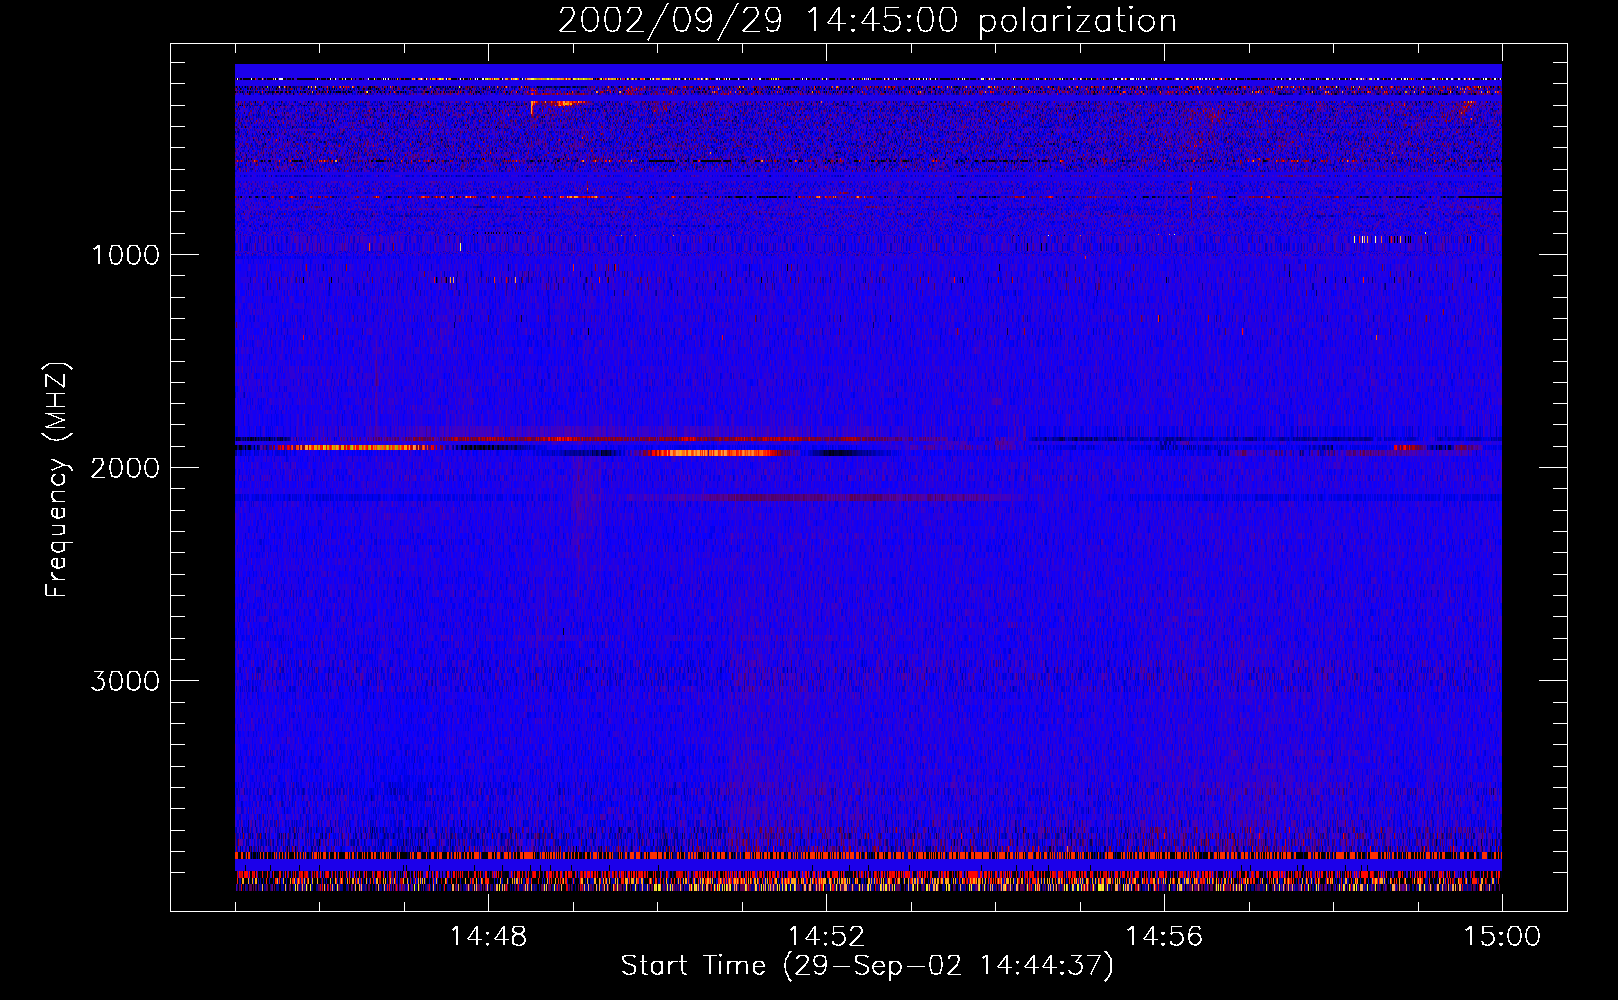Click the 1000 frequency tick label

[x=125, y=255]
